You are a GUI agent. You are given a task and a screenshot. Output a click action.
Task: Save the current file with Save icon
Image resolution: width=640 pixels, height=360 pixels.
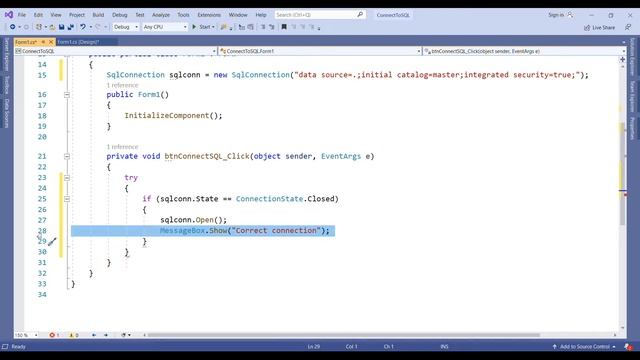click(61, 27)
